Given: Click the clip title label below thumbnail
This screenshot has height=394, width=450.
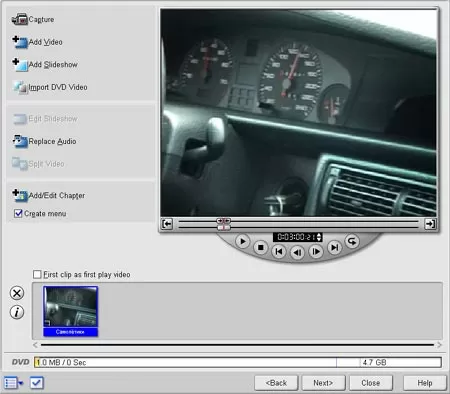Looking at the screenshot, I should pos(70,332).
